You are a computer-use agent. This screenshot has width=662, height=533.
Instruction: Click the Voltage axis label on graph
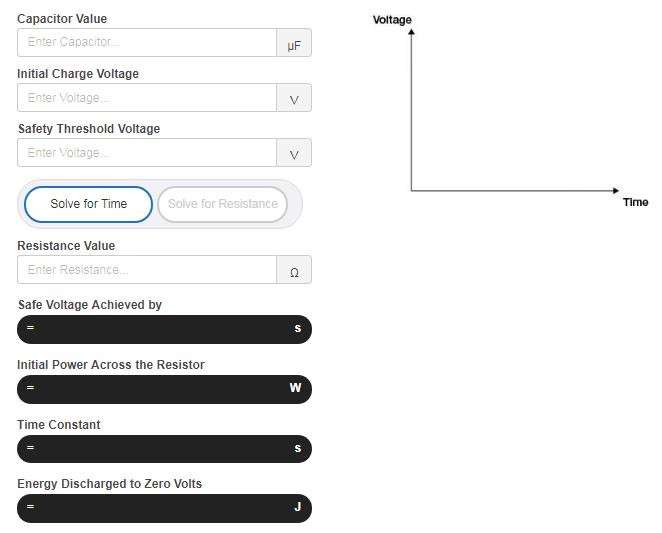tap(392, 20)
